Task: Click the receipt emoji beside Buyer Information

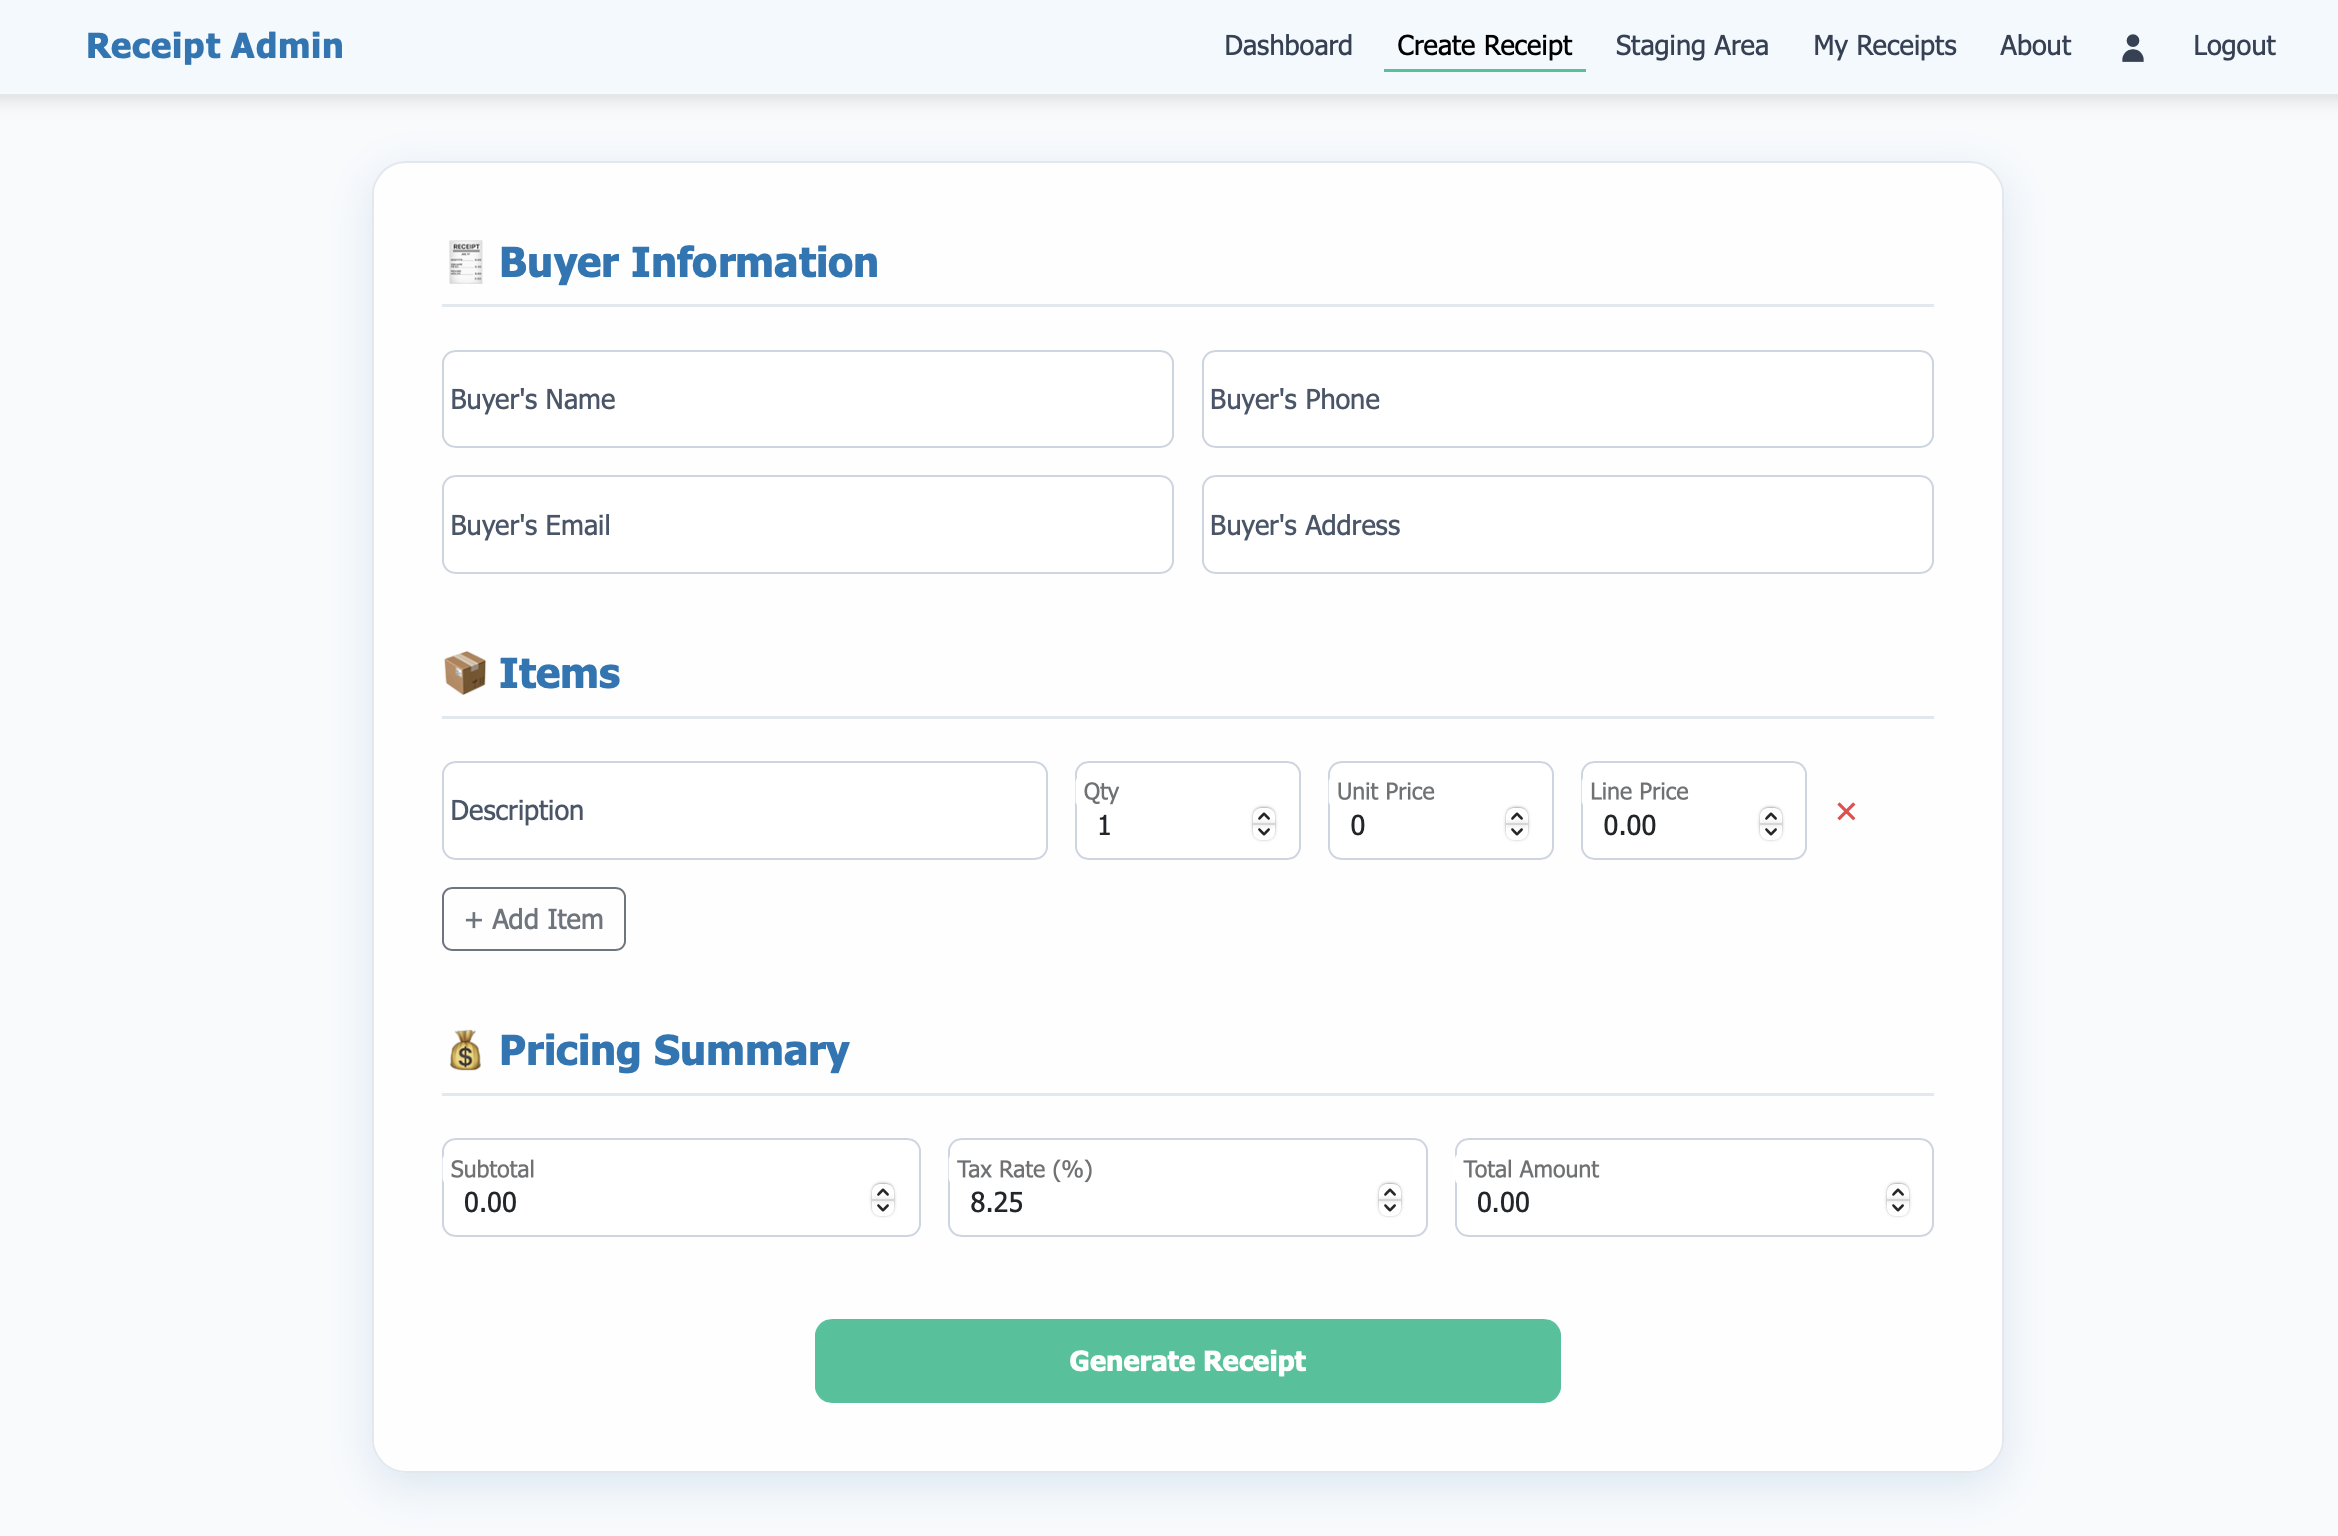Action: [x=465, y=262]
